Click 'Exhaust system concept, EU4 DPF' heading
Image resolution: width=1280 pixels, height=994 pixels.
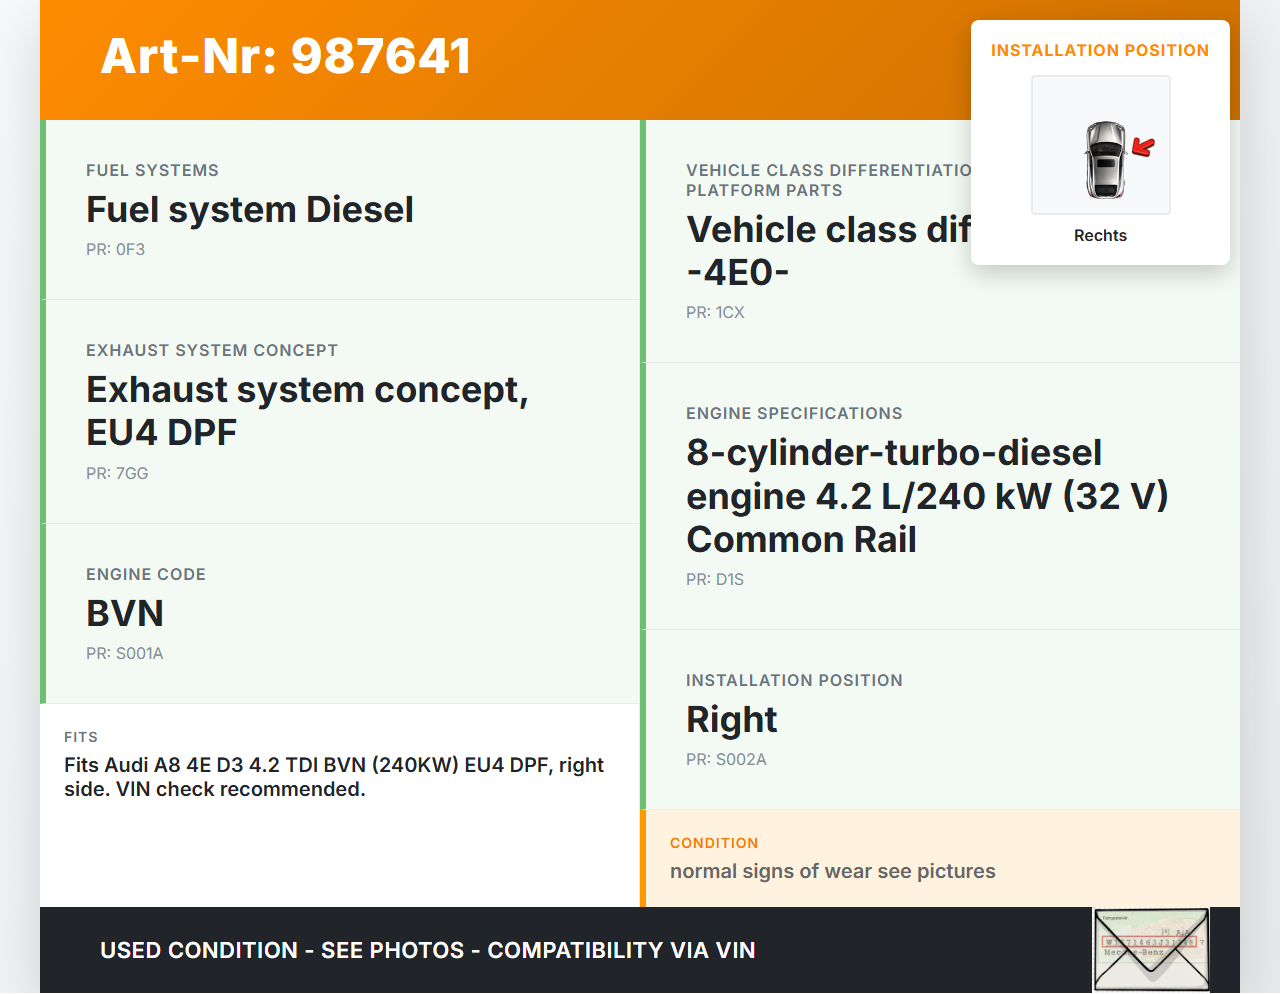coord(307,410)
